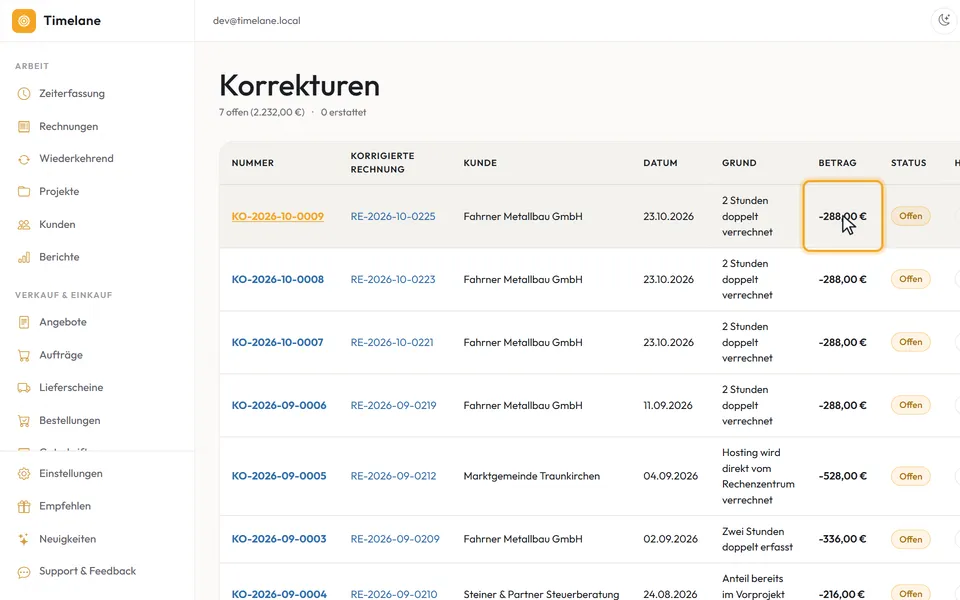Click '7 offen (2.232,00 €)' summary
Viewport: 960px width, 600px height.
(261, 112)
